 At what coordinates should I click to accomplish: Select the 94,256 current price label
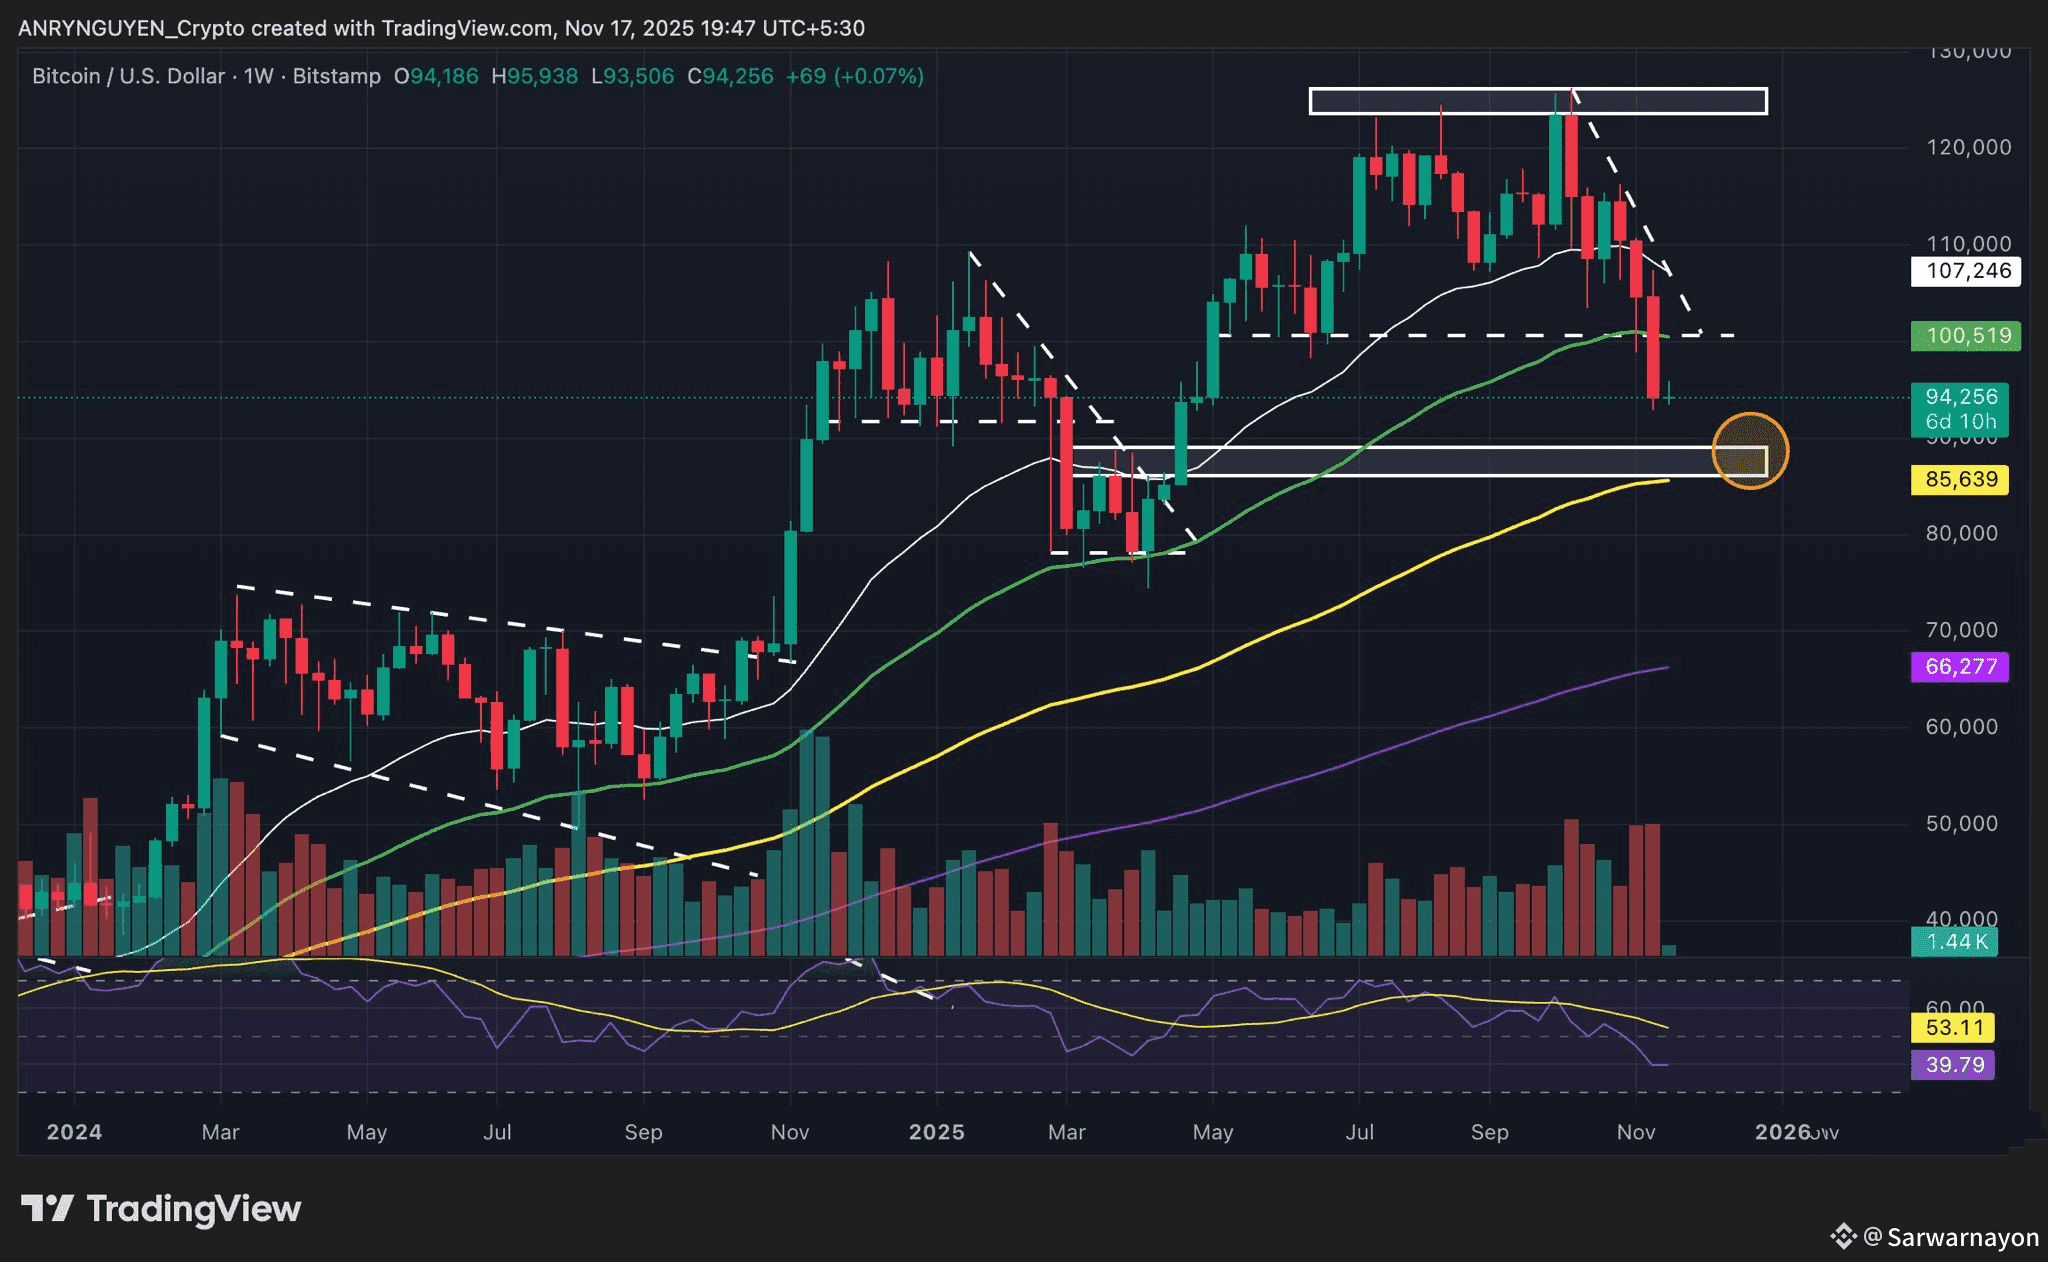point(1960,398)
